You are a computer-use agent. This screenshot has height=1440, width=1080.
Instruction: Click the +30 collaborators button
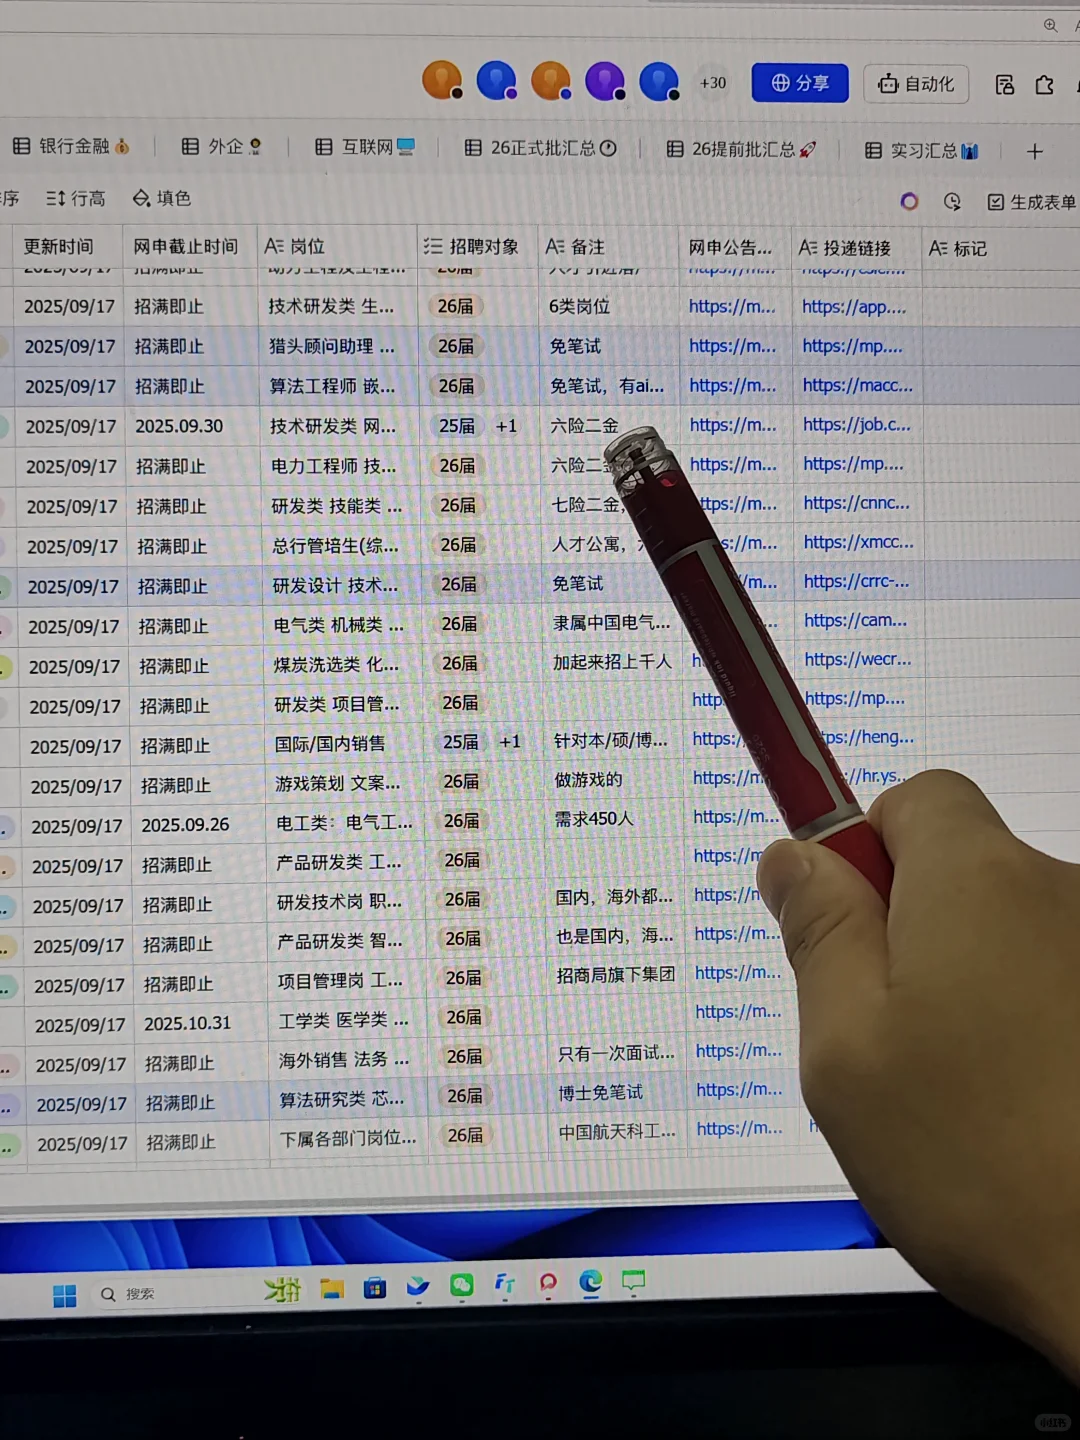click(712, 83)
